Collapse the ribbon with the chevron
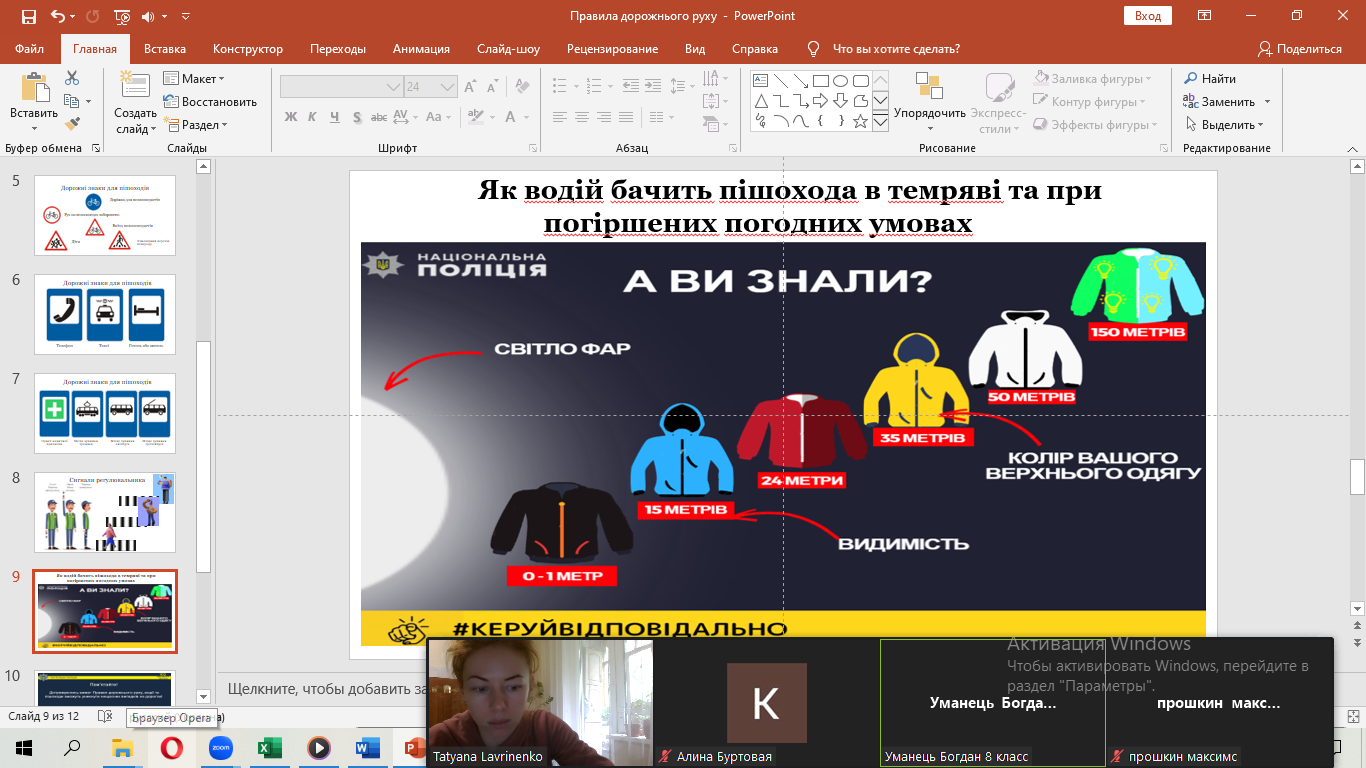This screenshot has width=1366, height=768. 1355,148
